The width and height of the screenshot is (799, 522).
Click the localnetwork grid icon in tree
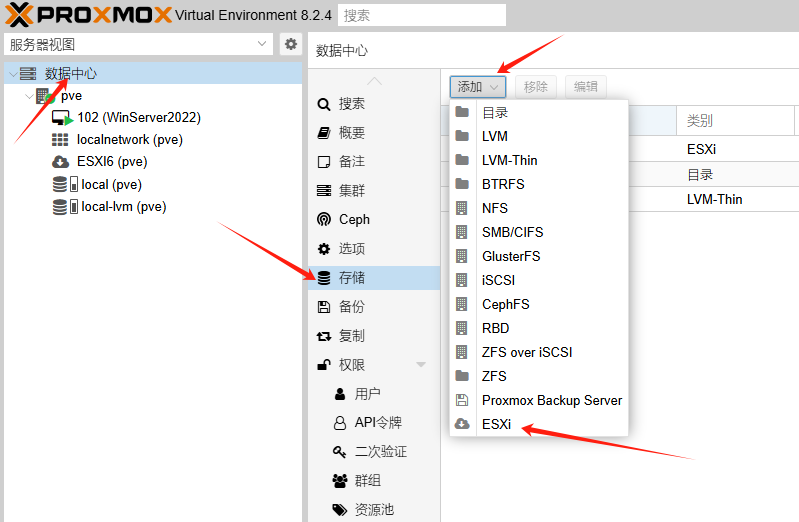click(x=60, y=140)
